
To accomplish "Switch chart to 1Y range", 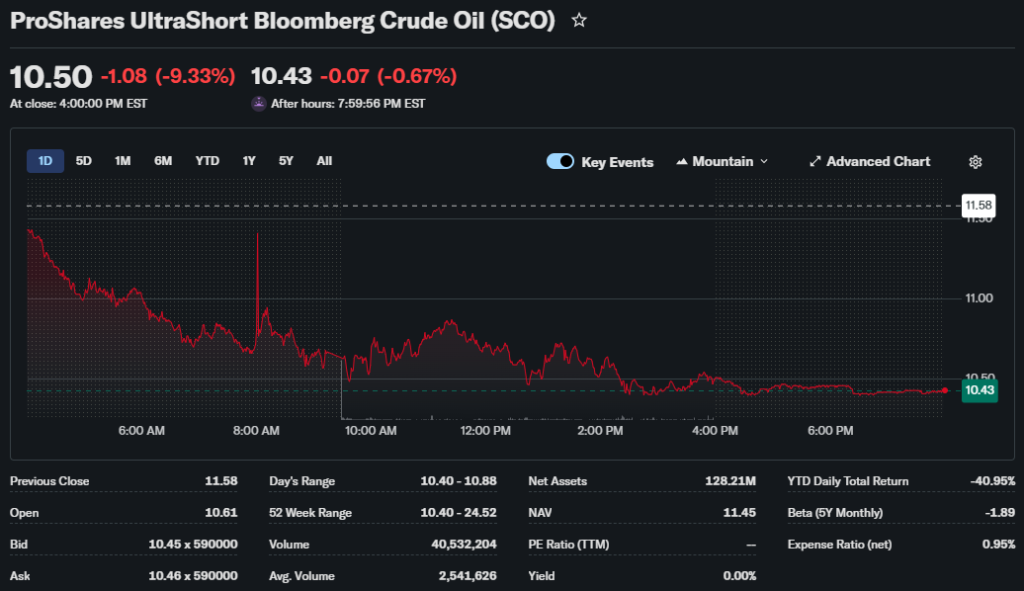I will (249, 161).
